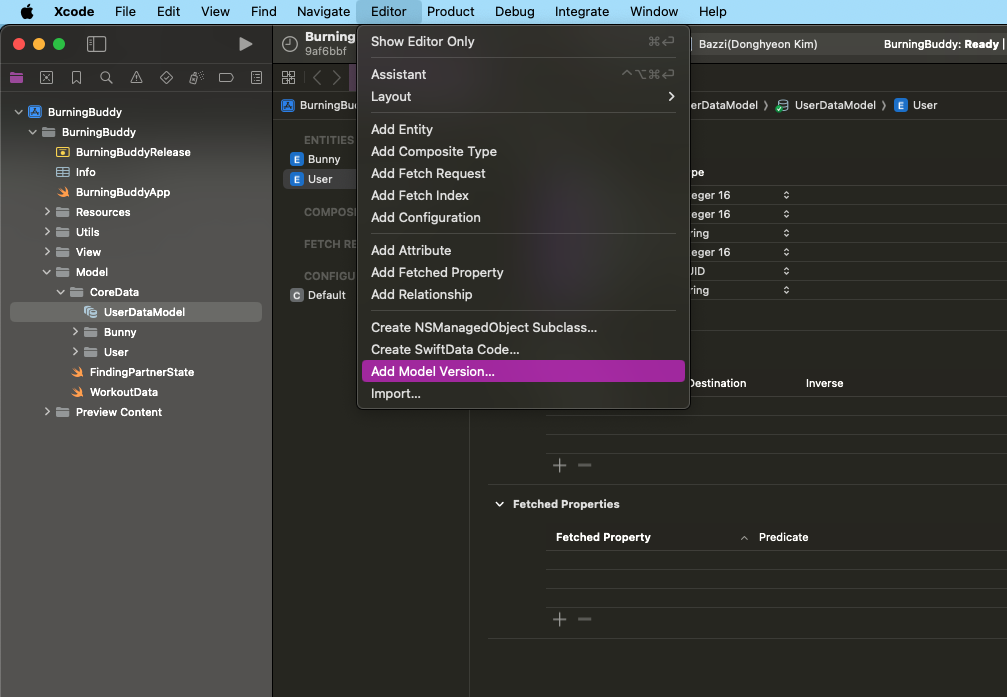Collapse the Model folder
The height and width of the screenshot is (697, 1007).
47,272
